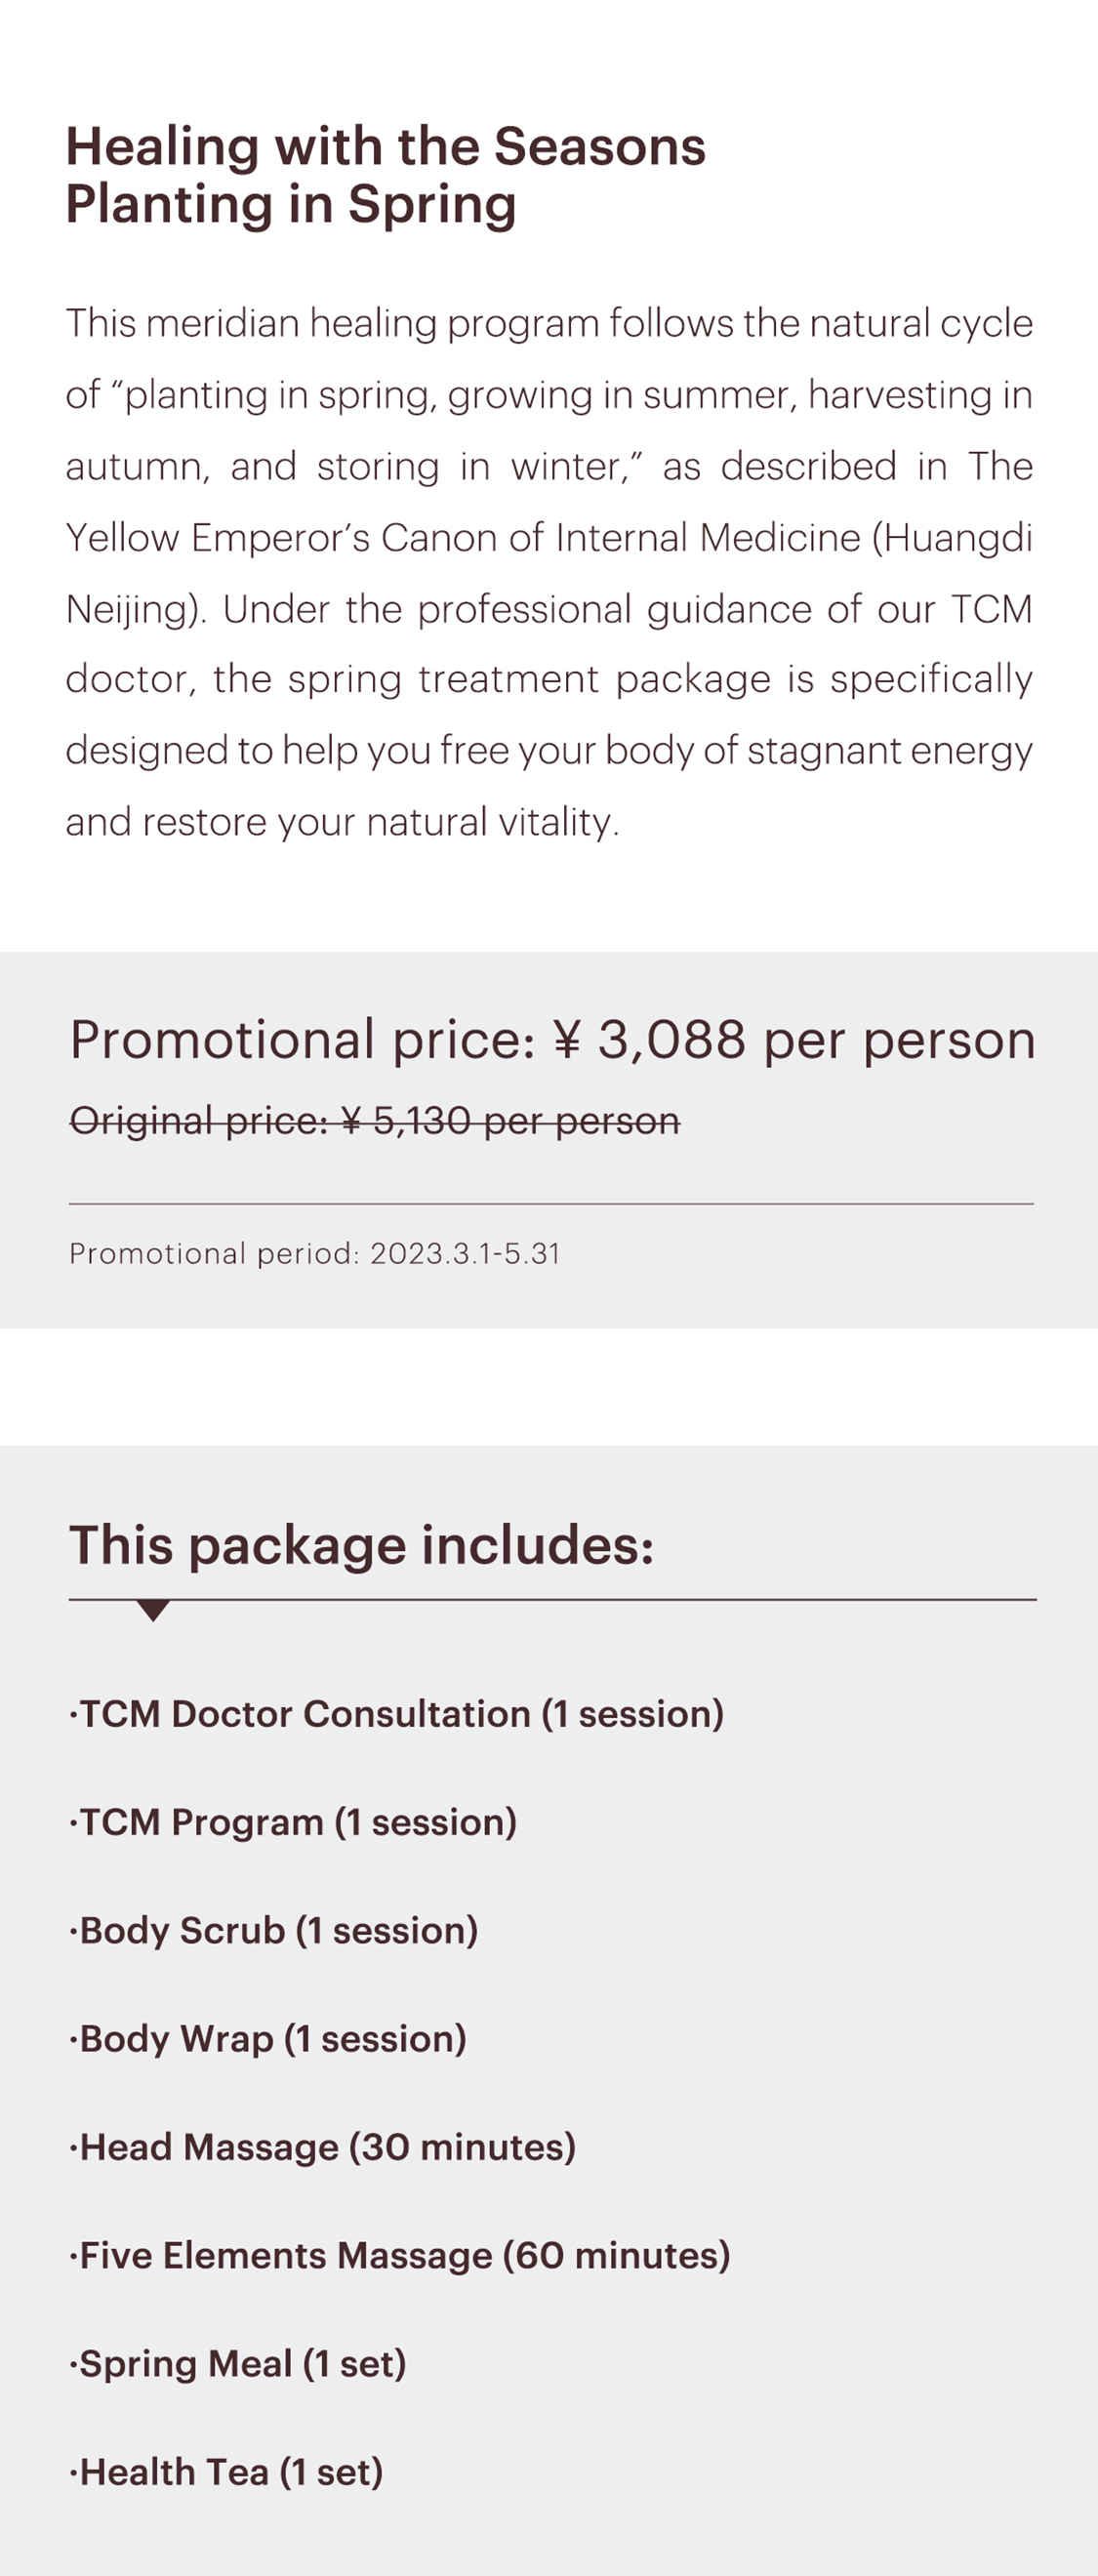Image resolution: width=1098 pixels, height=2576 pixels.
Task: Tap the Head Massage (30 minutes) item
Action: [323, 2147]
